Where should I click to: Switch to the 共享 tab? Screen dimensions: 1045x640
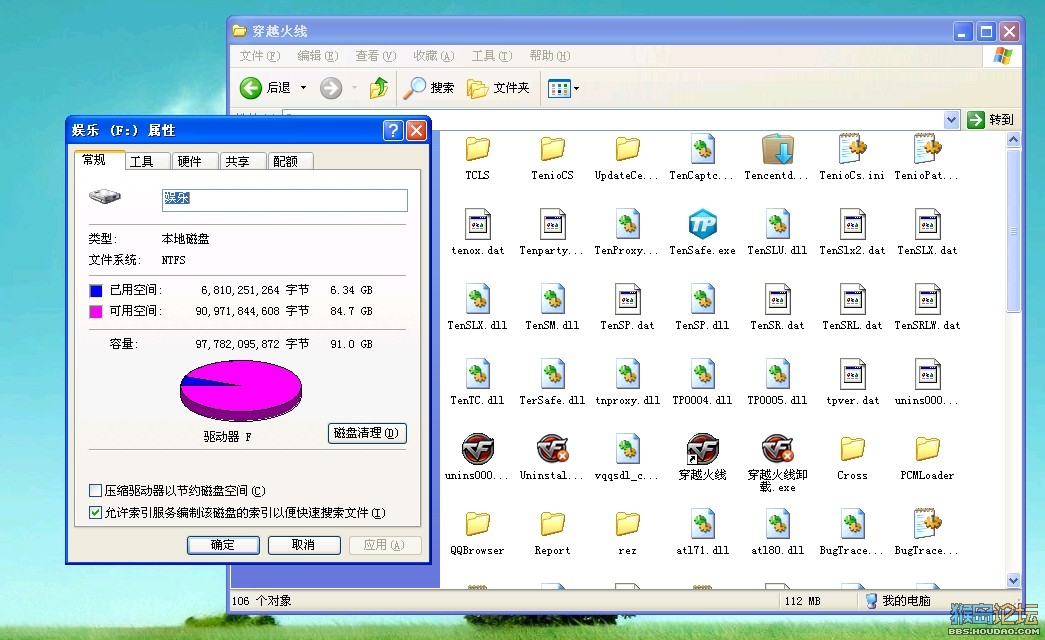[243, 161]
